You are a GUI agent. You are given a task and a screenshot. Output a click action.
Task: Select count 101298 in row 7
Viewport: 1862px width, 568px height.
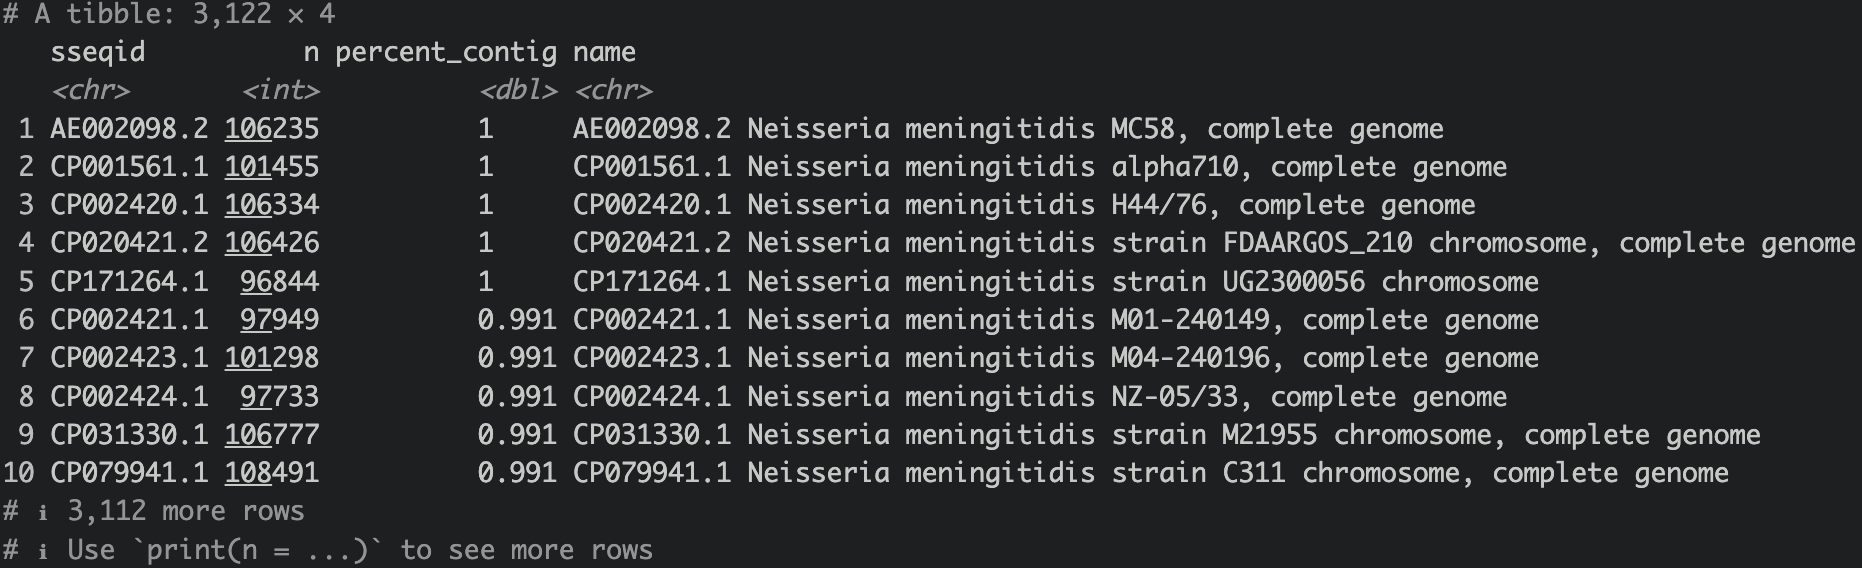pos(272,358)
